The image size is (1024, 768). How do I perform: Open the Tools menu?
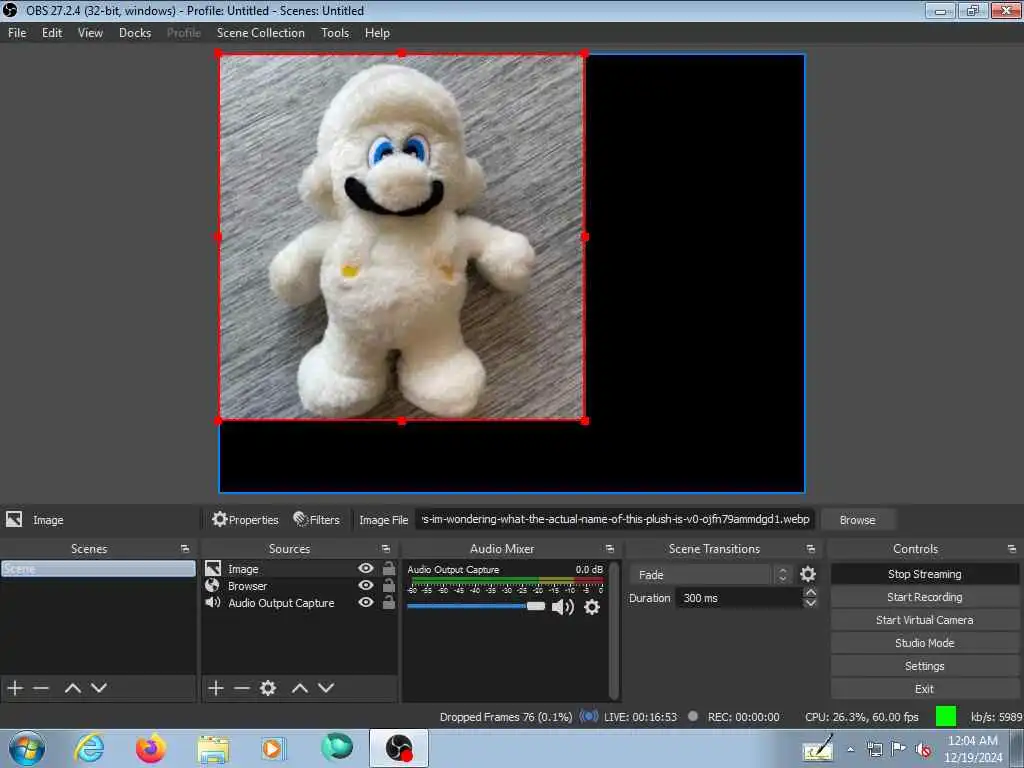(335, 33)
